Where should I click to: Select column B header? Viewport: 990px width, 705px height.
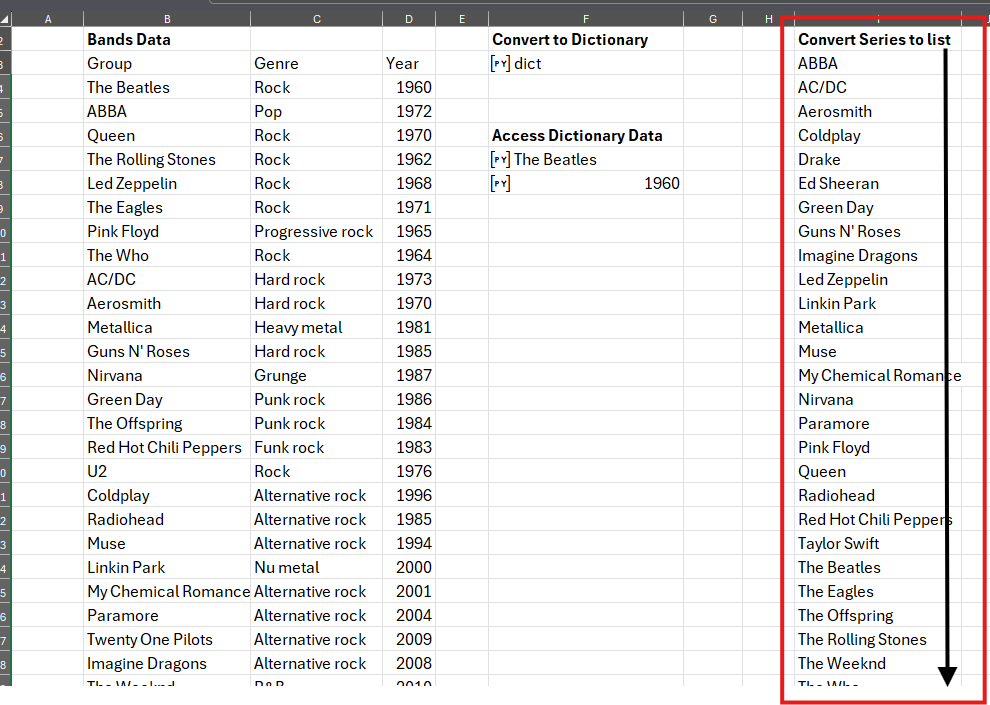coord(167,20)
